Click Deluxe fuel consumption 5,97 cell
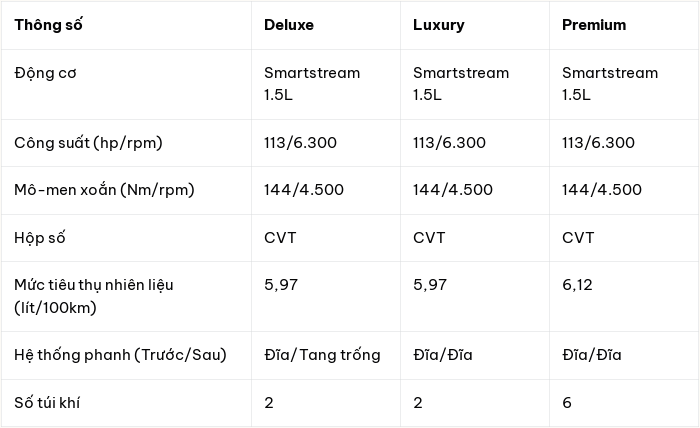Image resolution: width=700 pixels, height=428 pixels. [x=281, y=285]
